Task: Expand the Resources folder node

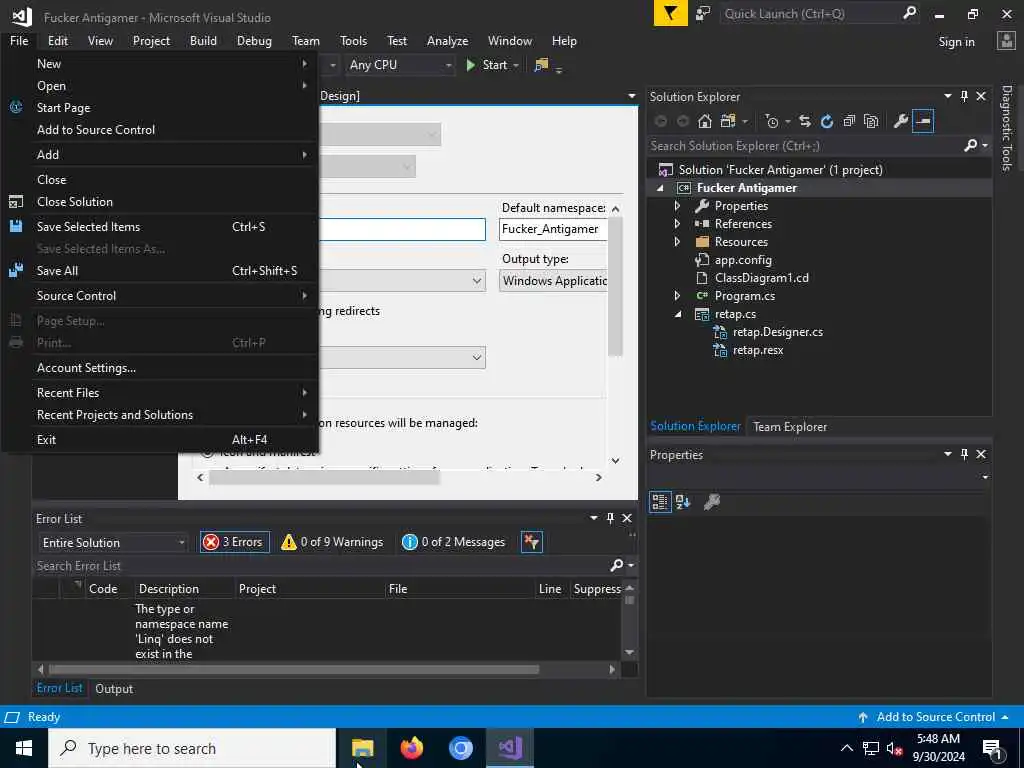Action: [x=677, y=242]
